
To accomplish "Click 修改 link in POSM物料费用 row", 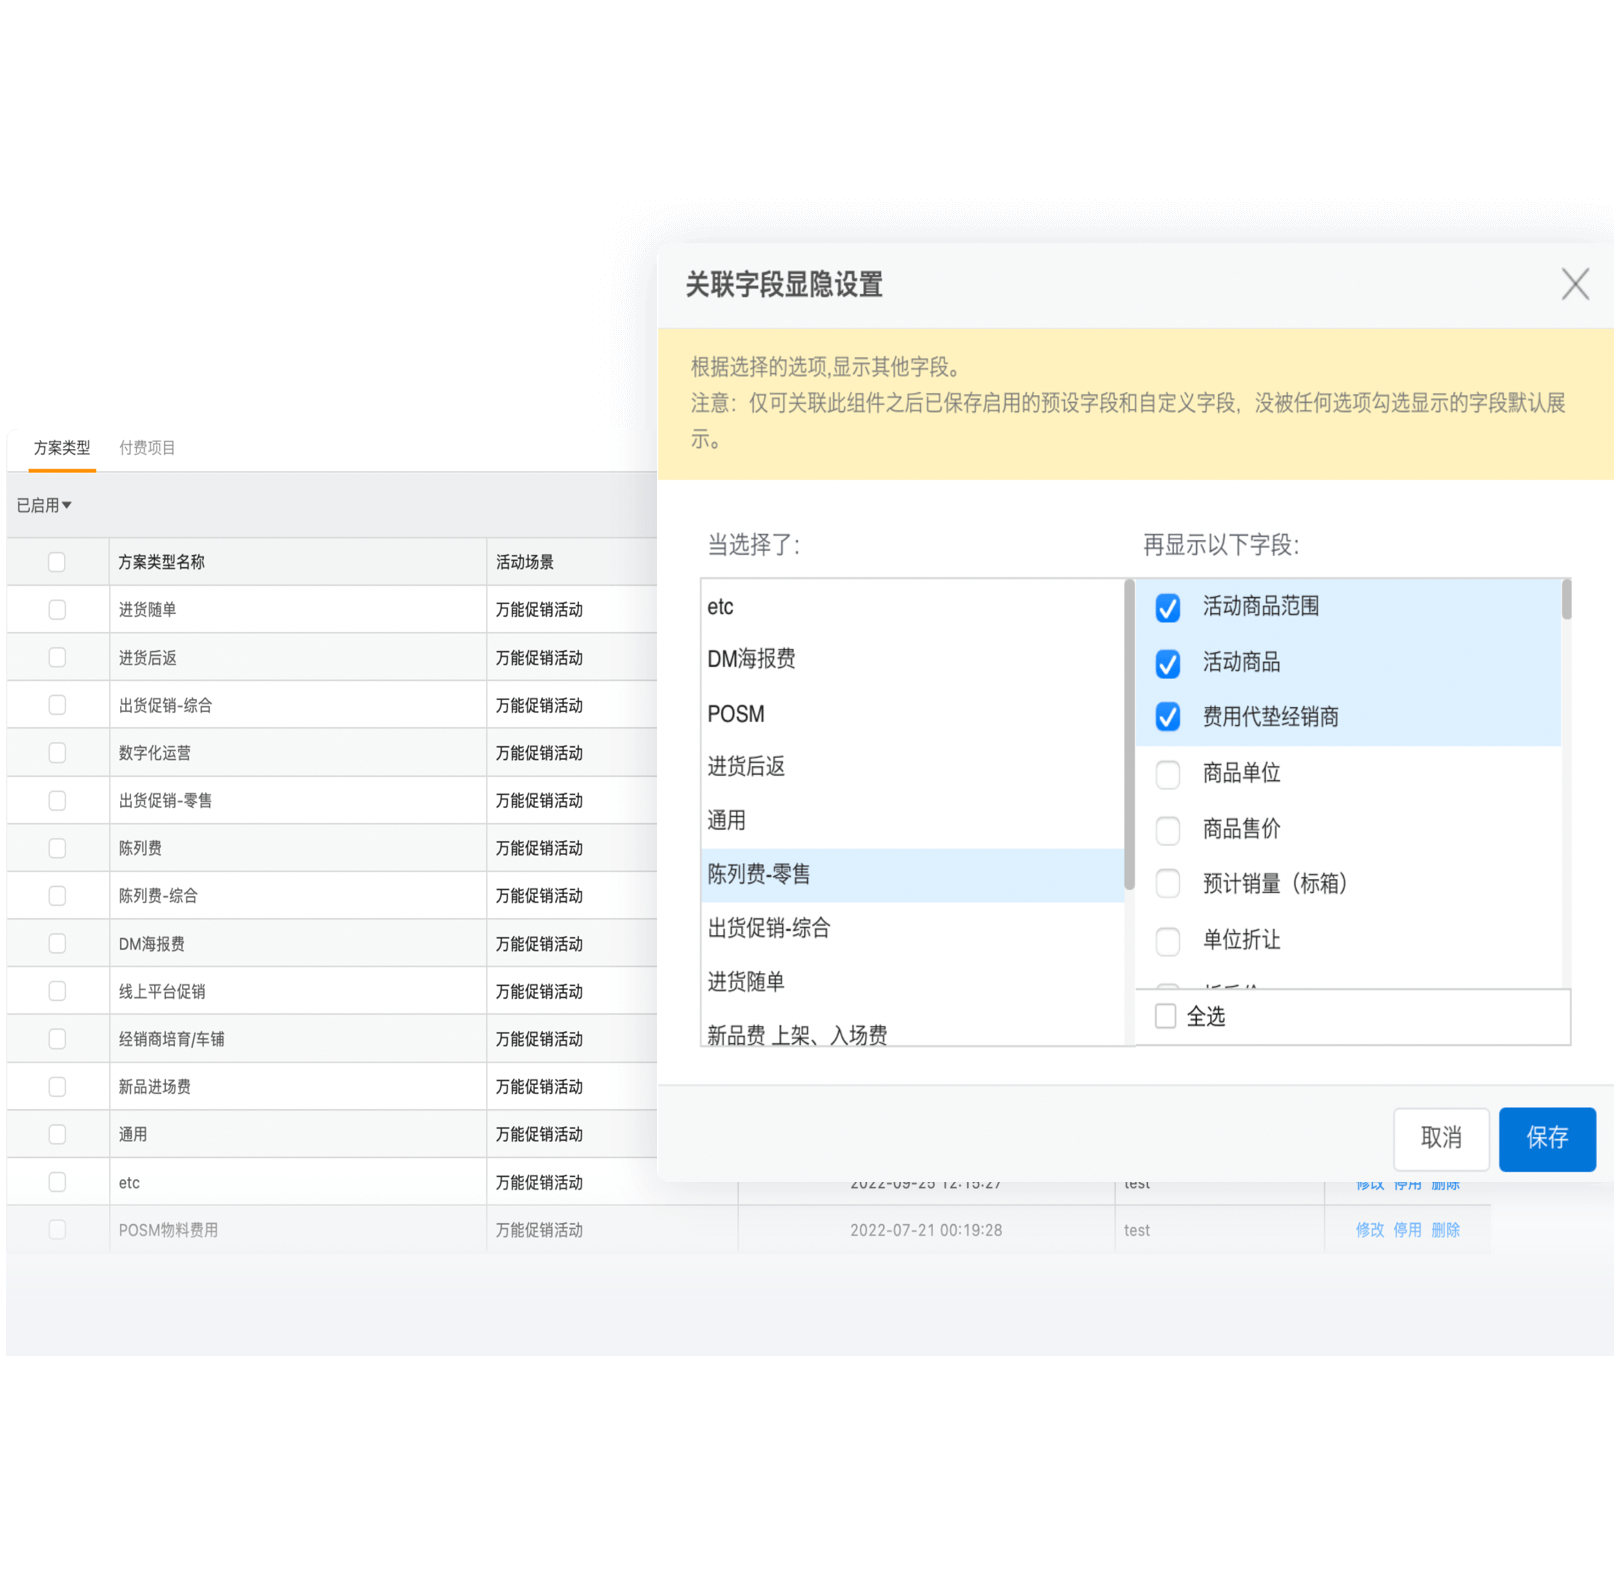I will 1369,1230.
